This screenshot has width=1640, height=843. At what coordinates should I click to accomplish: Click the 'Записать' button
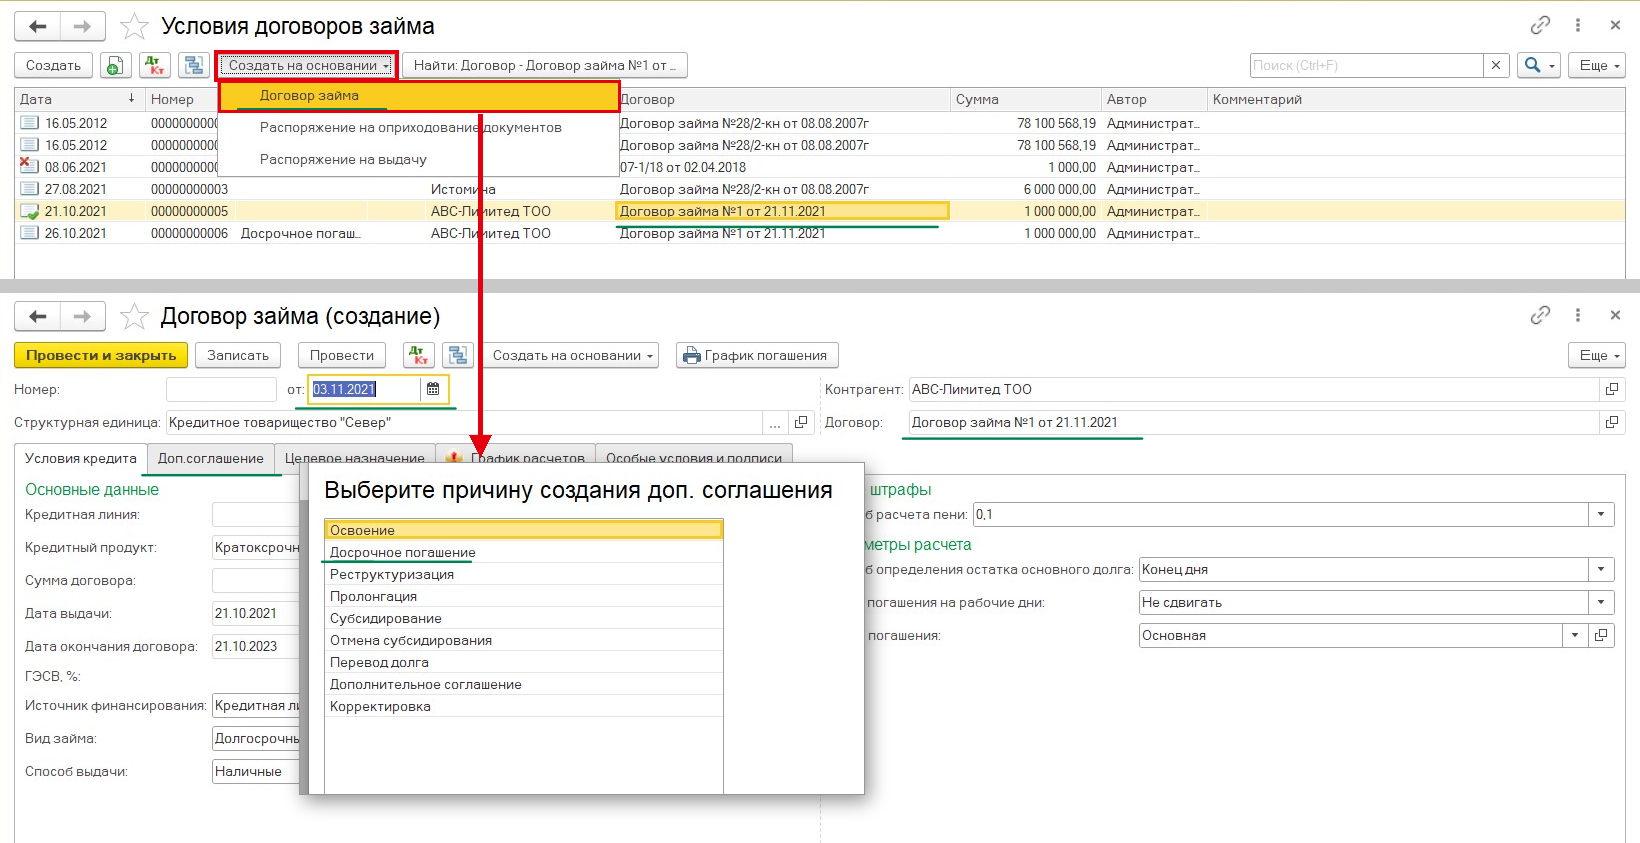(238, 356)
